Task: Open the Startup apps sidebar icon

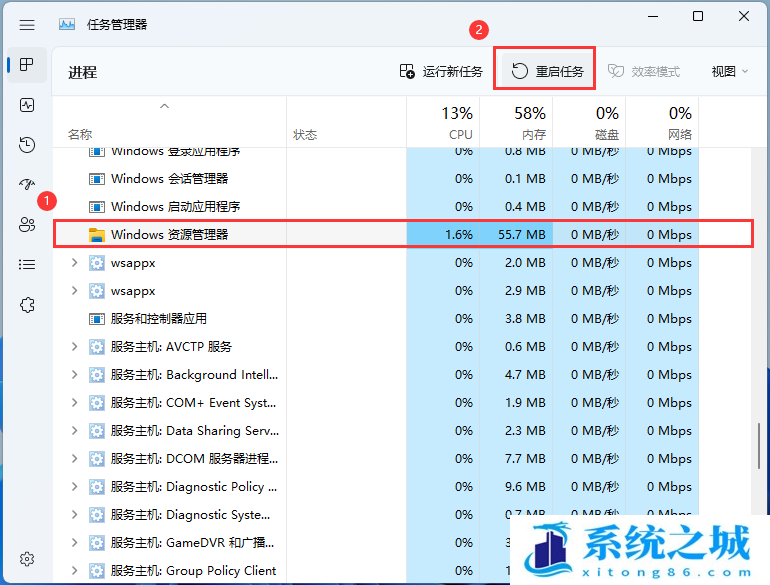Action: [x=27, y=185]
